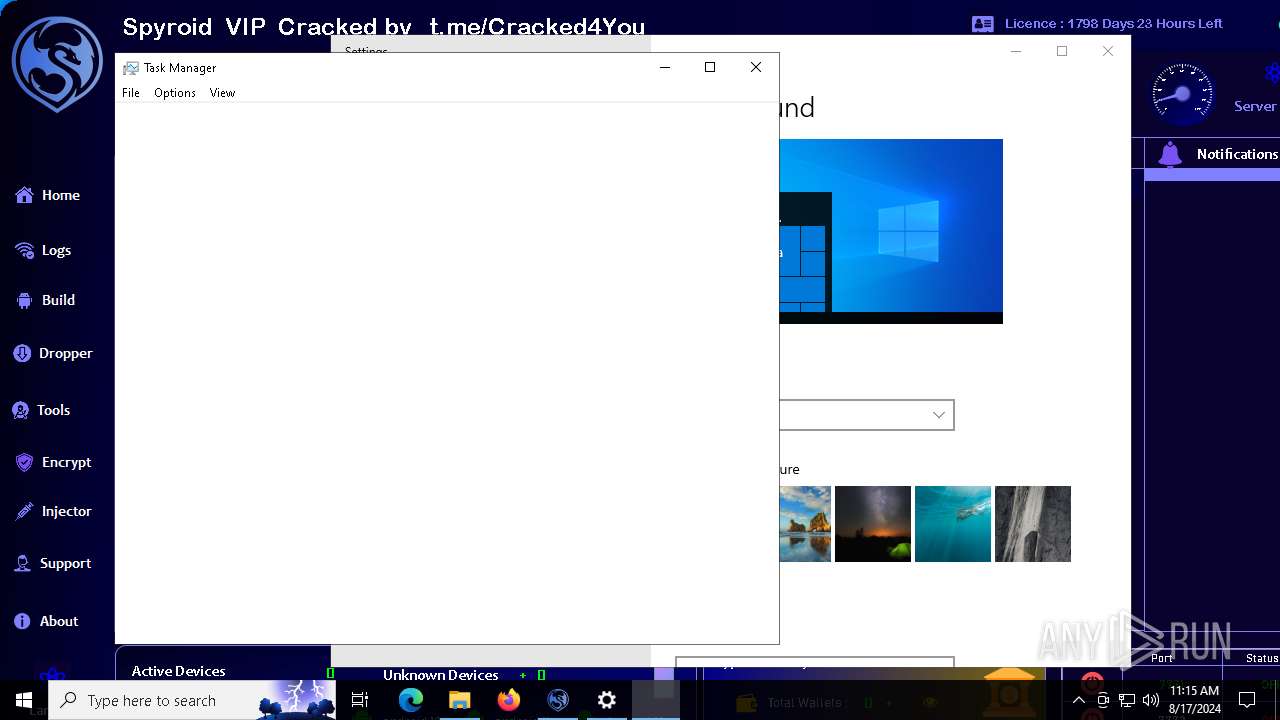Minimize the Task Manager window
The height and width of the screenshot is (720, 1280).
pos(664,67)
